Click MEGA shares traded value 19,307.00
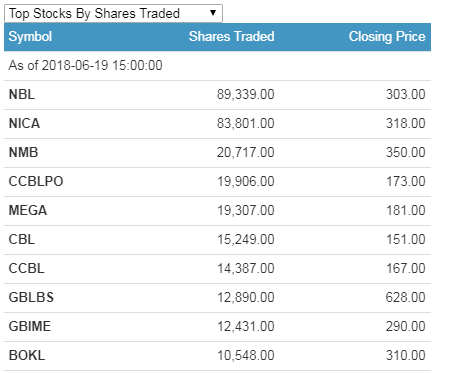Image resolution: width=449 pixels, height=373 pixels. point(246,210)
